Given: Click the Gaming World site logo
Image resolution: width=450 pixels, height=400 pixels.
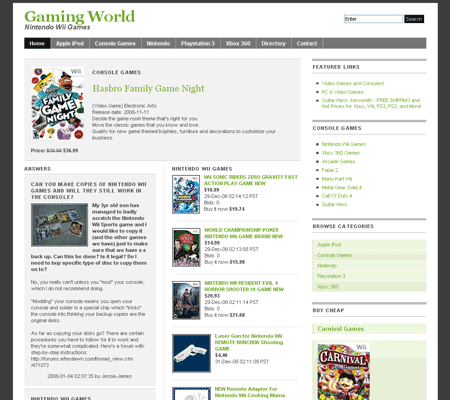Looking at the screenshot, I should coord(80,17).
